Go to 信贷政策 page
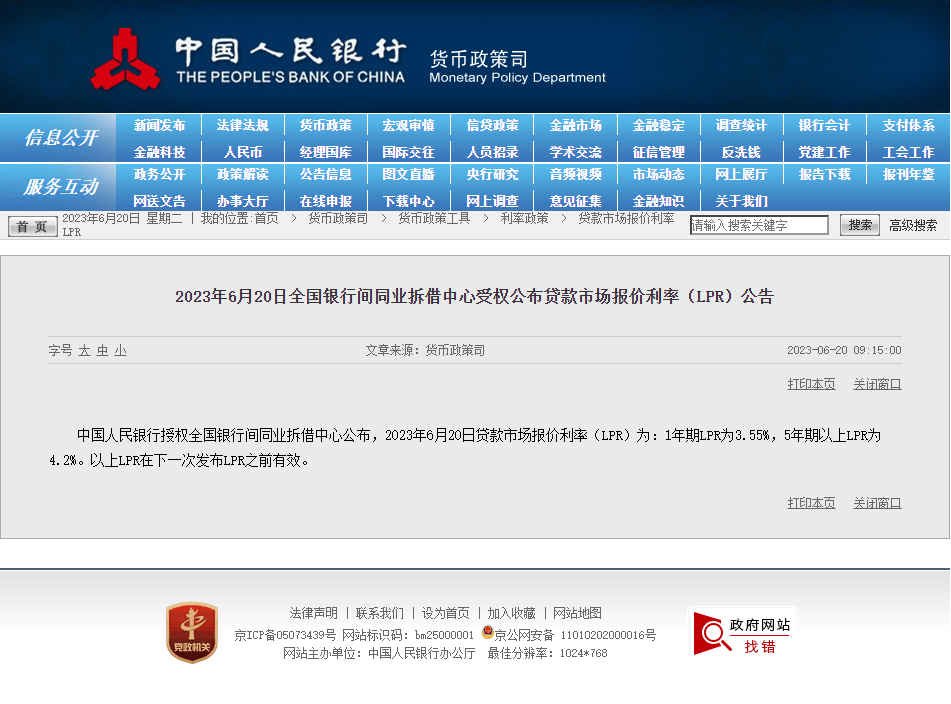Image resolution: width=951 pixels, height=704 pixels. point(492,126)
